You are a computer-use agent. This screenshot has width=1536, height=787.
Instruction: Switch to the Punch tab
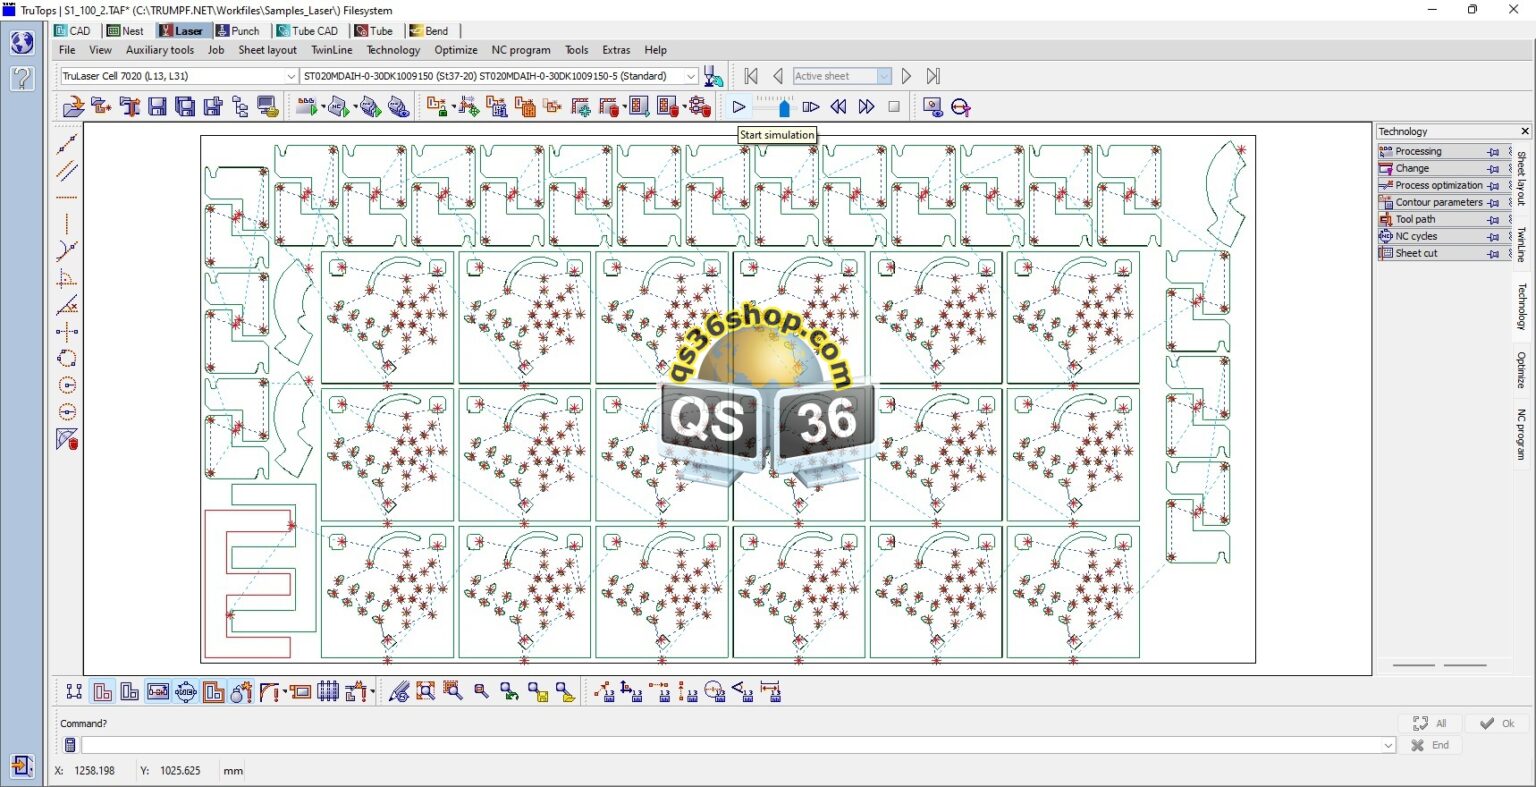pos(239,30)
